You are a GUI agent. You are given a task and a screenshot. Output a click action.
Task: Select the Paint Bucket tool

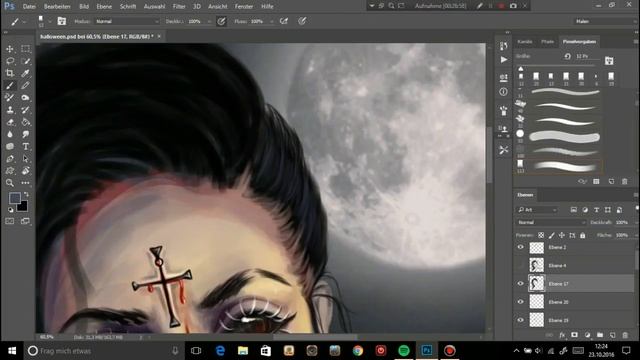pyautogui.click(x=25, y=122)
